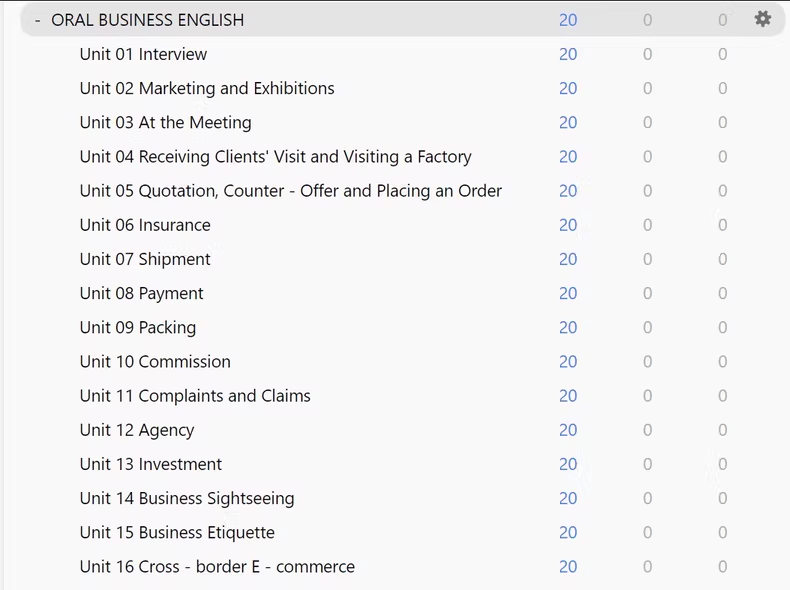Select Unit 15 Business Etiquette deck
The width and height of the screenshot is (790, 590).
pyautogui.click(x=177, y=533)
